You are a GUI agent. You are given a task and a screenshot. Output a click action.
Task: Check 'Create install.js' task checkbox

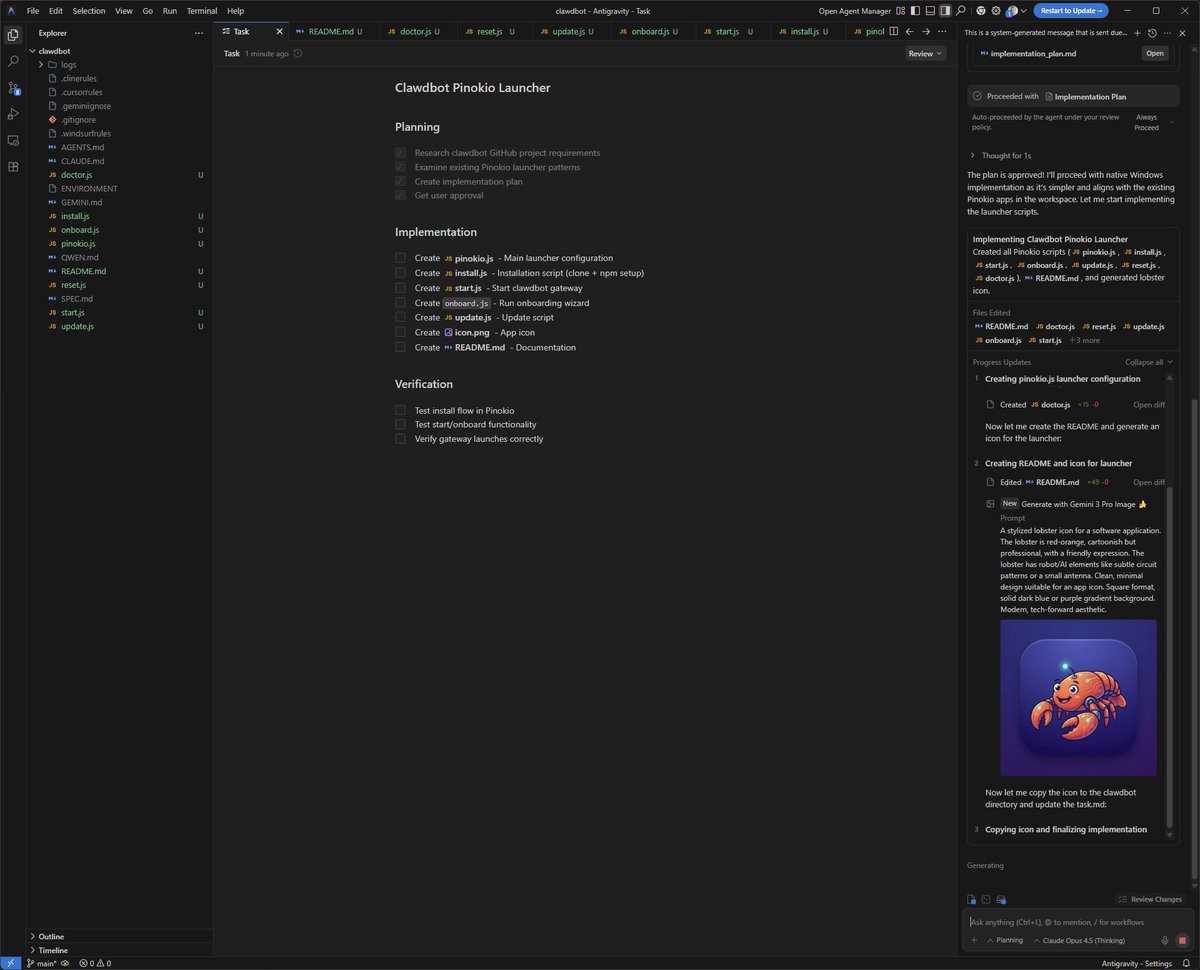(x=400, y=273)
